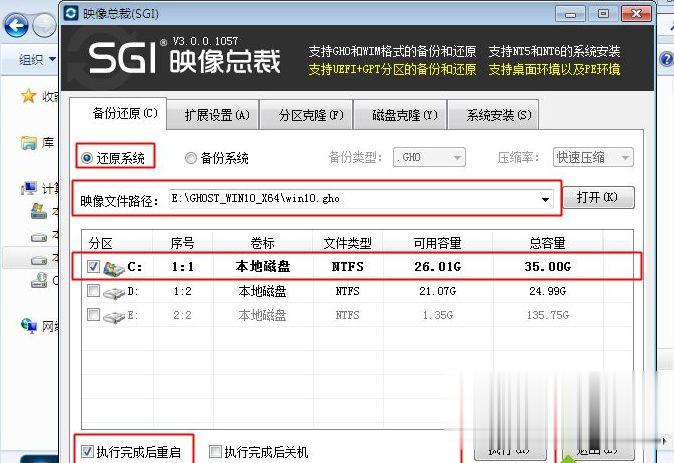Click the 打开(K) button
Screen dimensions: 674x463
coord(598,197)
